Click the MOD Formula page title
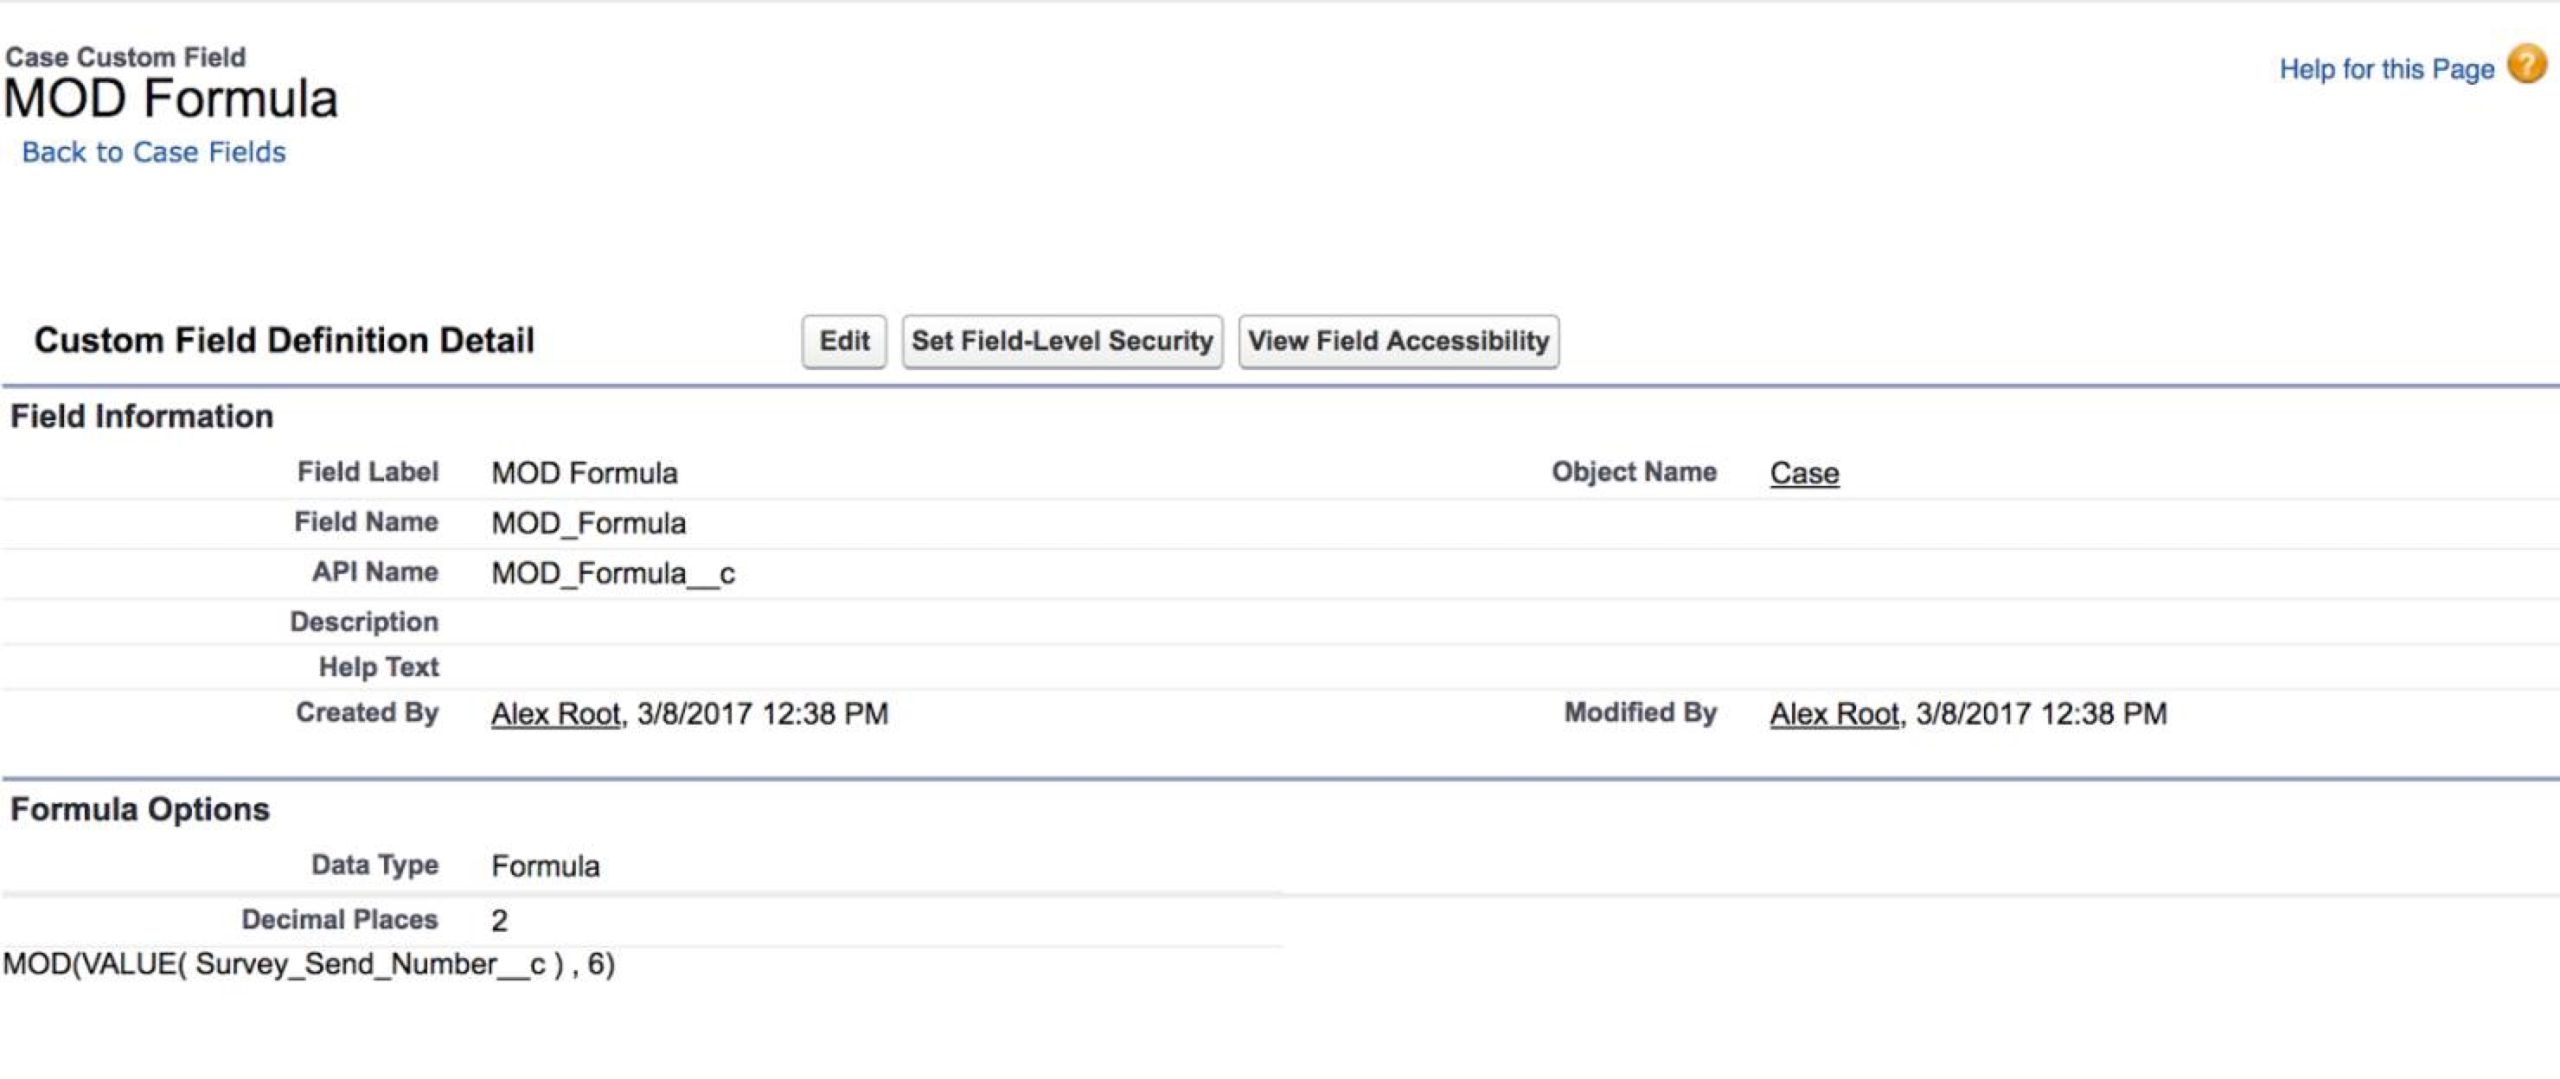2560x1079 pixels. point(171,99)
